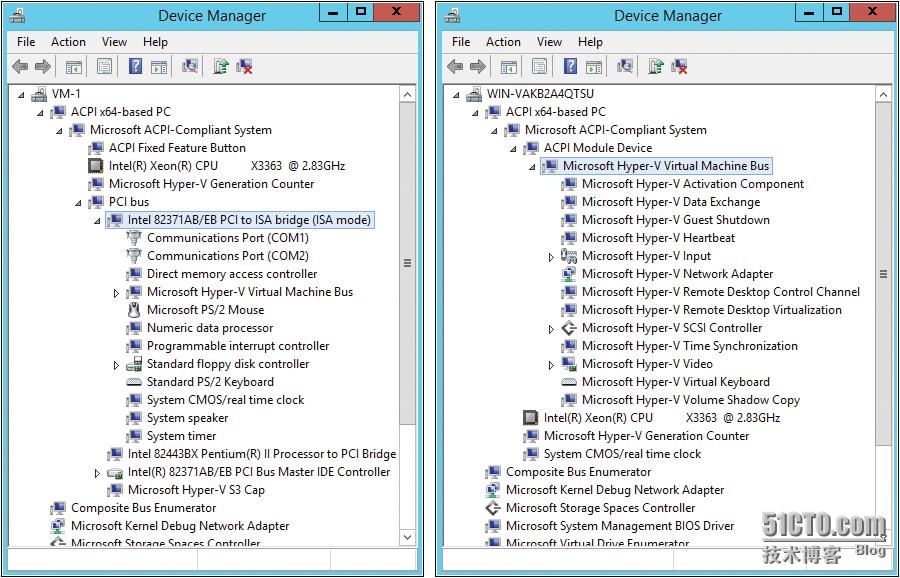Open Action menu in WIN-VAKB2A4QTSU window
Screen dimensions: 900x578
click(x=503, y=42)
